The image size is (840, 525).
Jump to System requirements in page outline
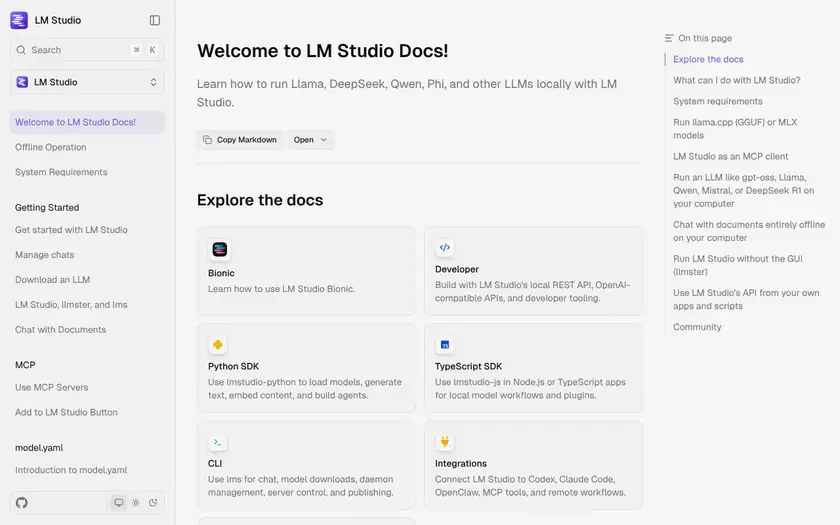click(x=718, y=101)
